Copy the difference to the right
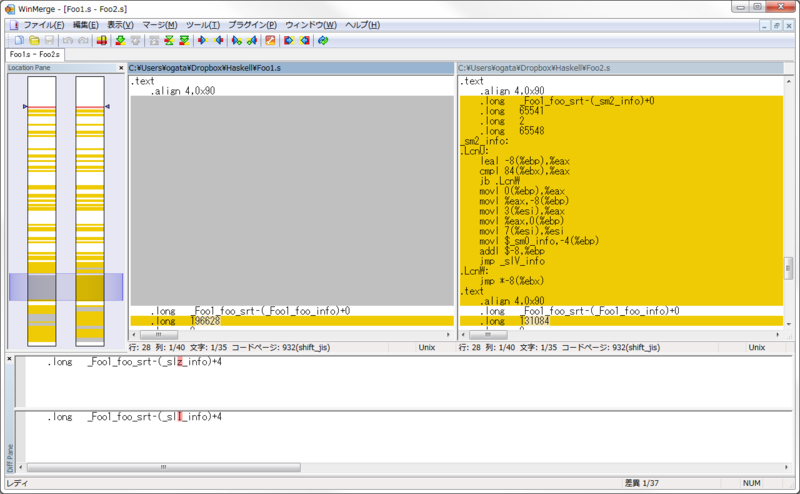The height and width of the screenshot is (494, 800). pyautogui.click(x=203, y=40)
